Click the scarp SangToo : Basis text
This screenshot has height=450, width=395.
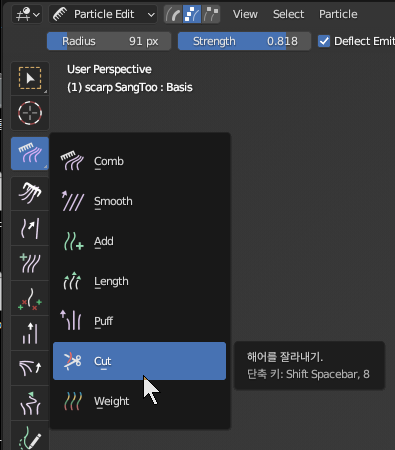138,87
